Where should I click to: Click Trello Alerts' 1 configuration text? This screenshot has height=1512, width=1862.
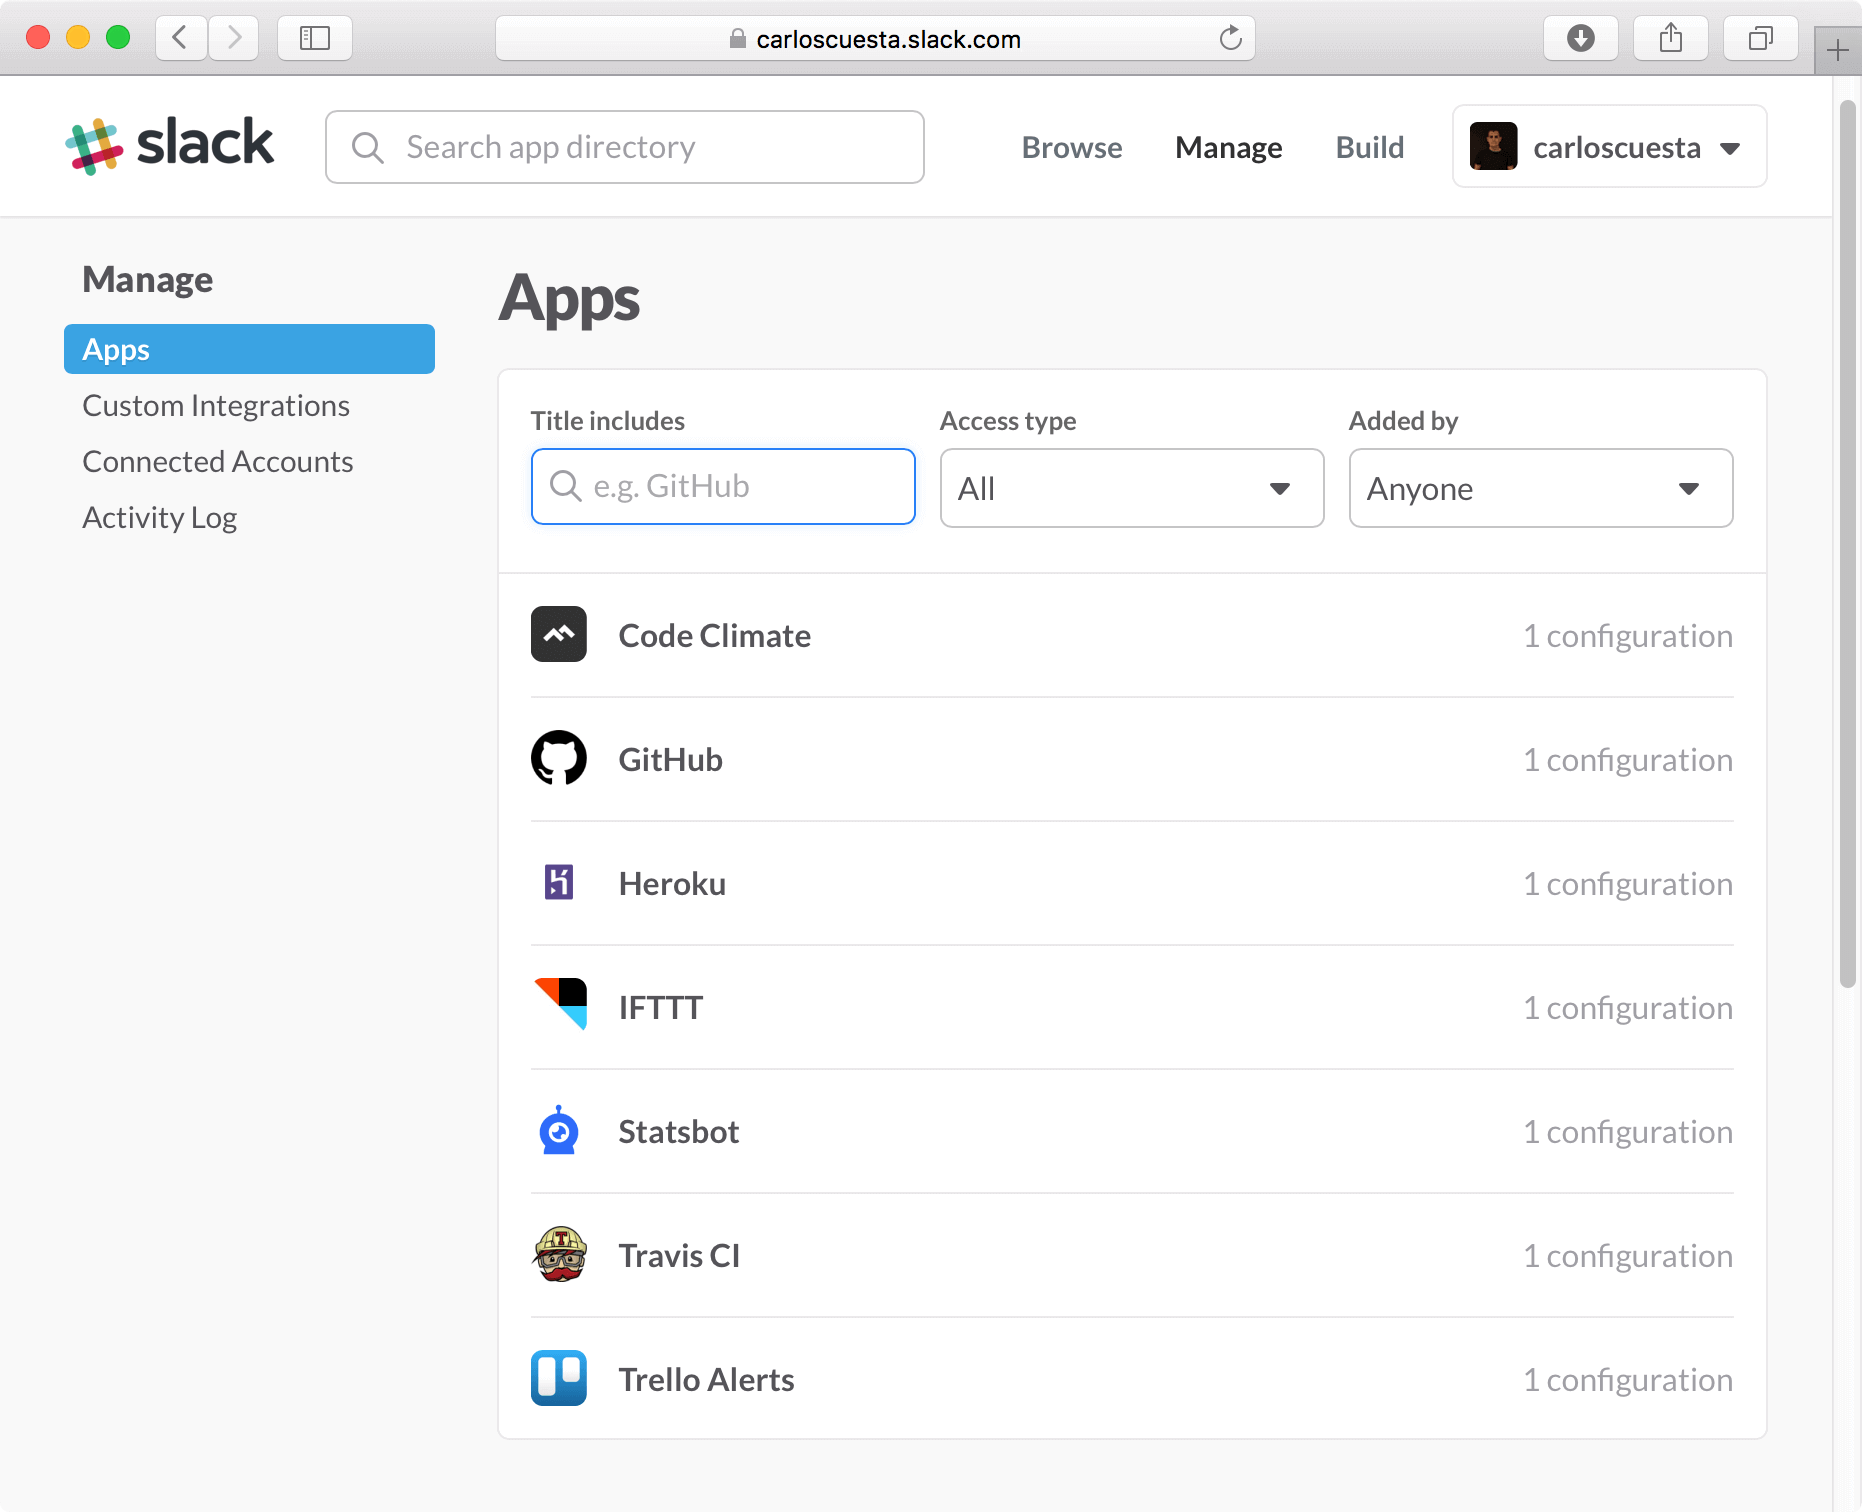coord(1628,1380)
